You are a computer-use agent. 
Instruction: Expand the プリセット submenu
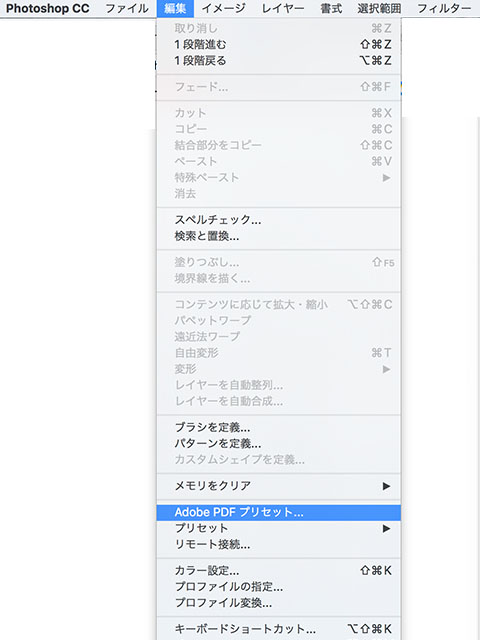279,528
